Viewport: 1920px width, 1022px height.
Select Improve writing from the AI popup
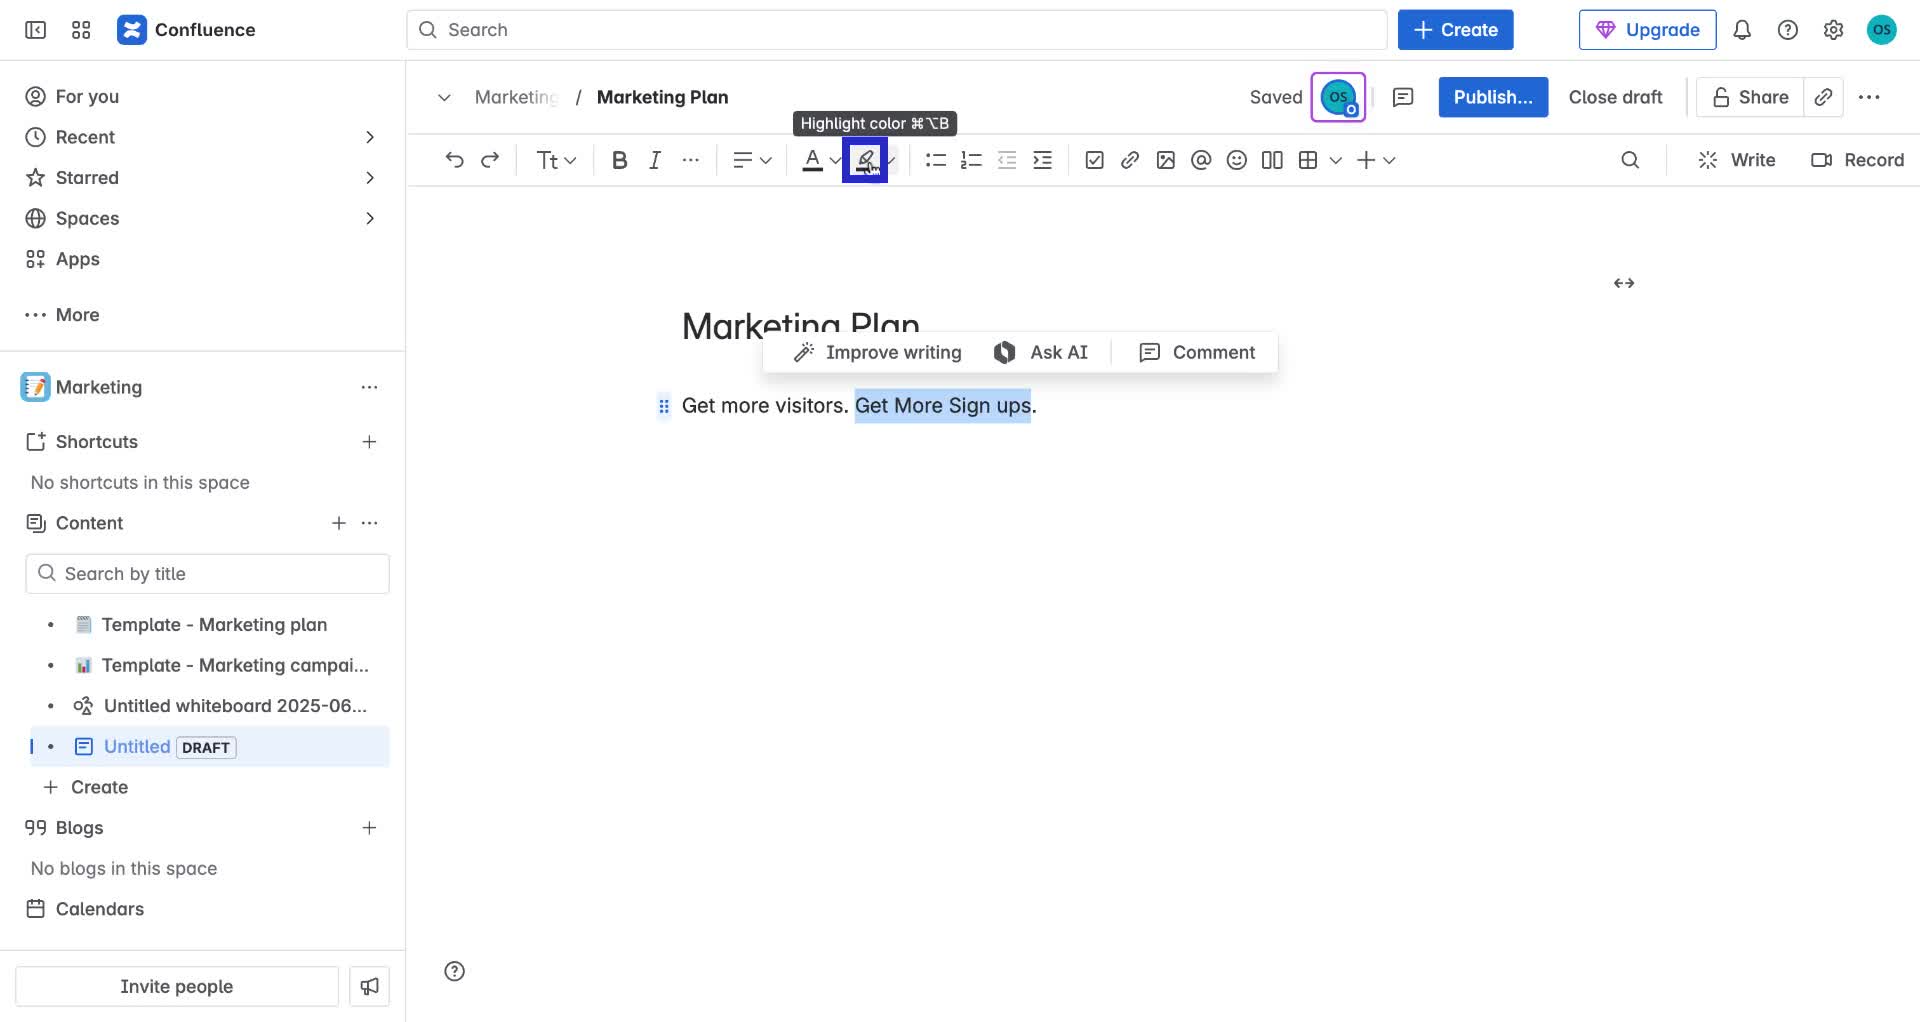[x=877, y=352]
